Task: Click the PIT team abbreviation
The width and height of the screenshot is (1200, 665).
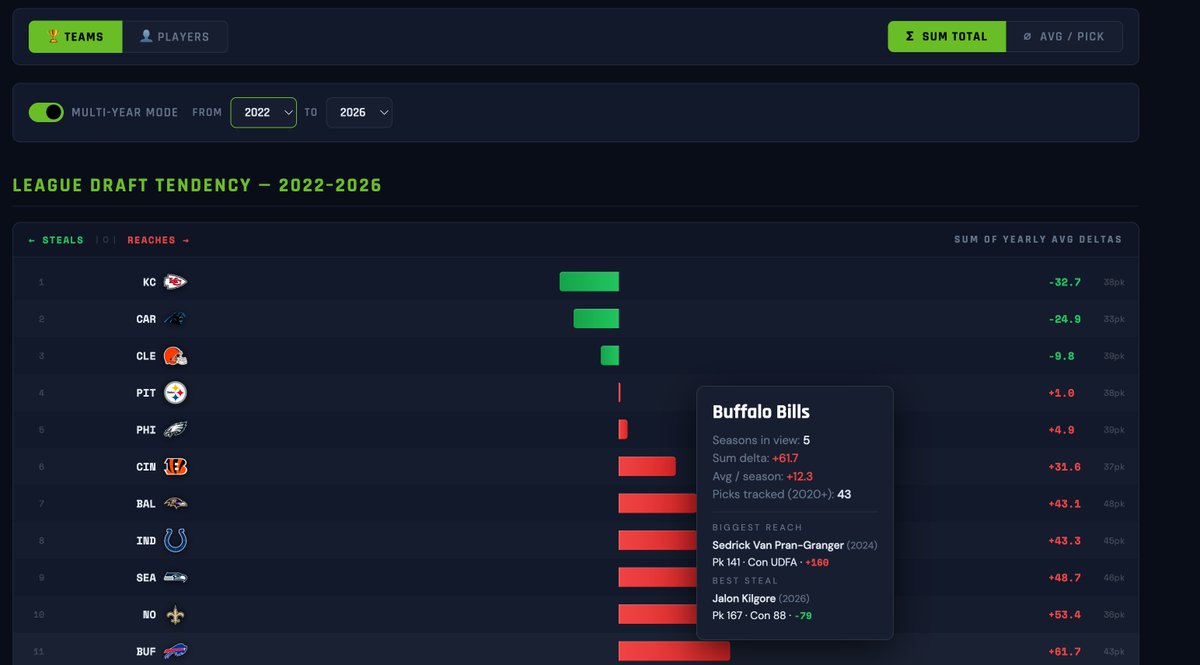Action: pos(146,394)
